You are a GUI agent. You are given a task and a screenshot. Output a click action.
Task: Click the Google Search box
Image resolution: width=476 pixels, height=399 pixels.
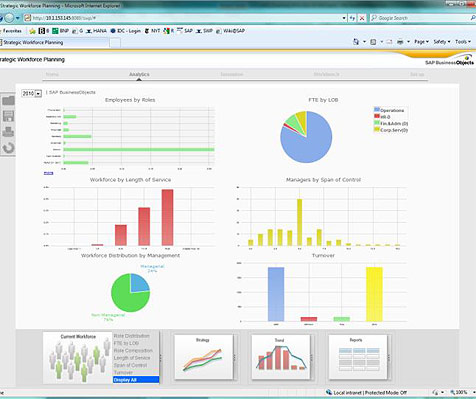pyautogui.click(x=423, y=18)
